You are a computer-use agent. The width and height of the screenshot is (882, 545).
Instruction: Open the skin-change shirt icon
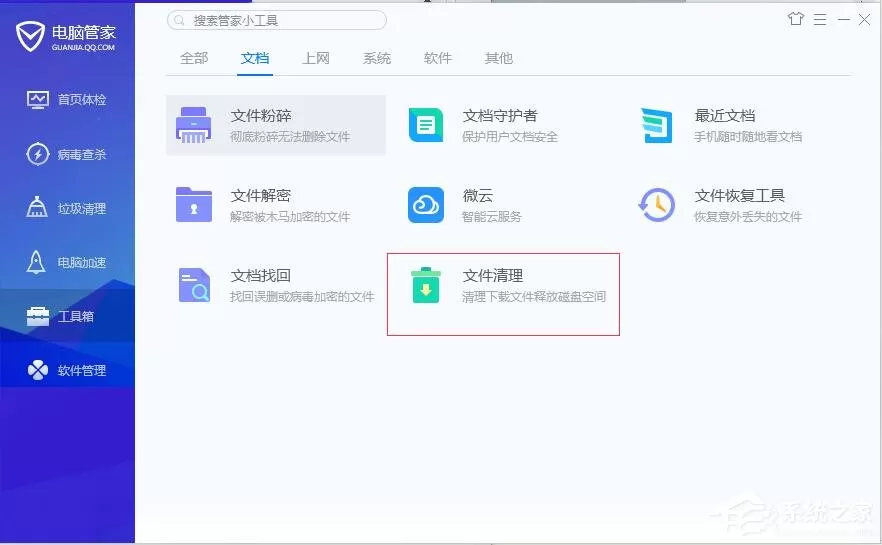pos(795,19)
